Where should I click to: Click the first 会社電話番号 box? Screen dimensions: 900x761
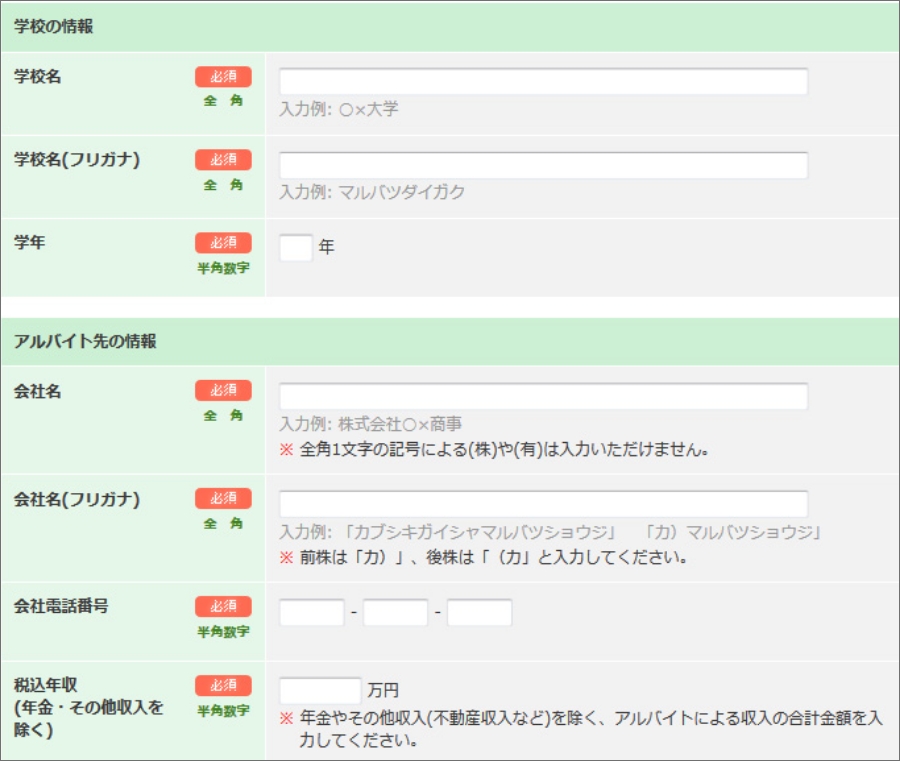(x=312, y=613)
